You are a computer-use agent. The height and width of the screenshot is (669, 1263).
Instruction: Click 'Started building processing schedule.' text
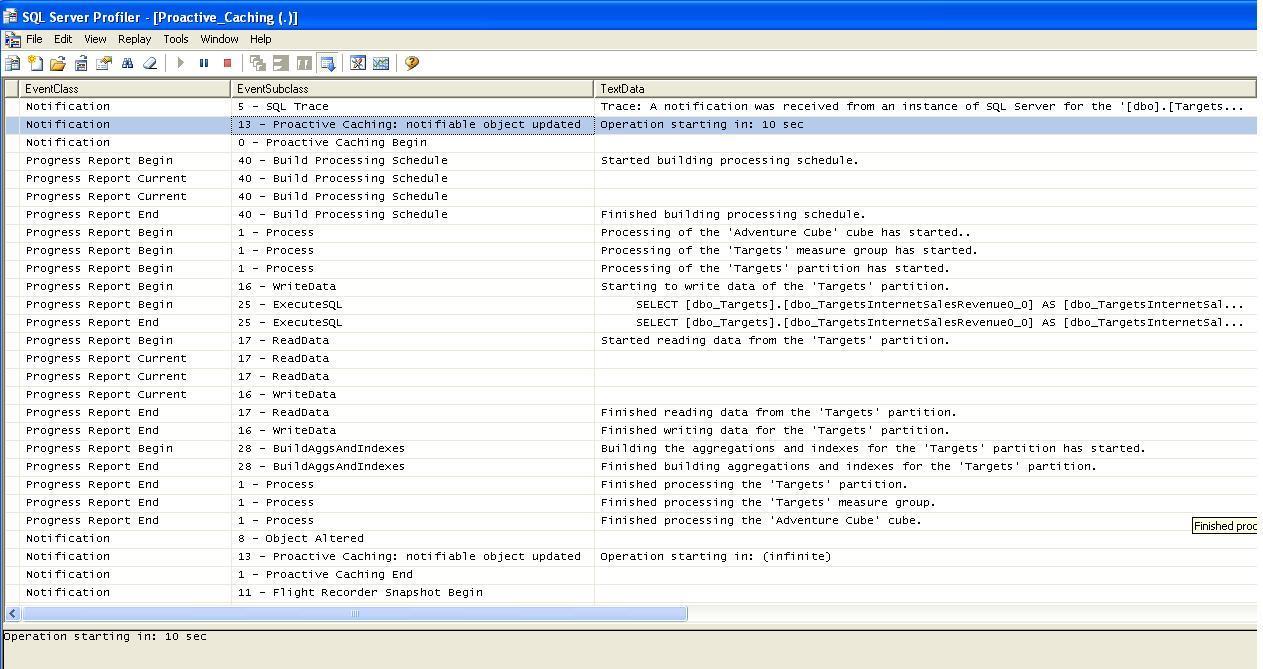coord(729,160)
